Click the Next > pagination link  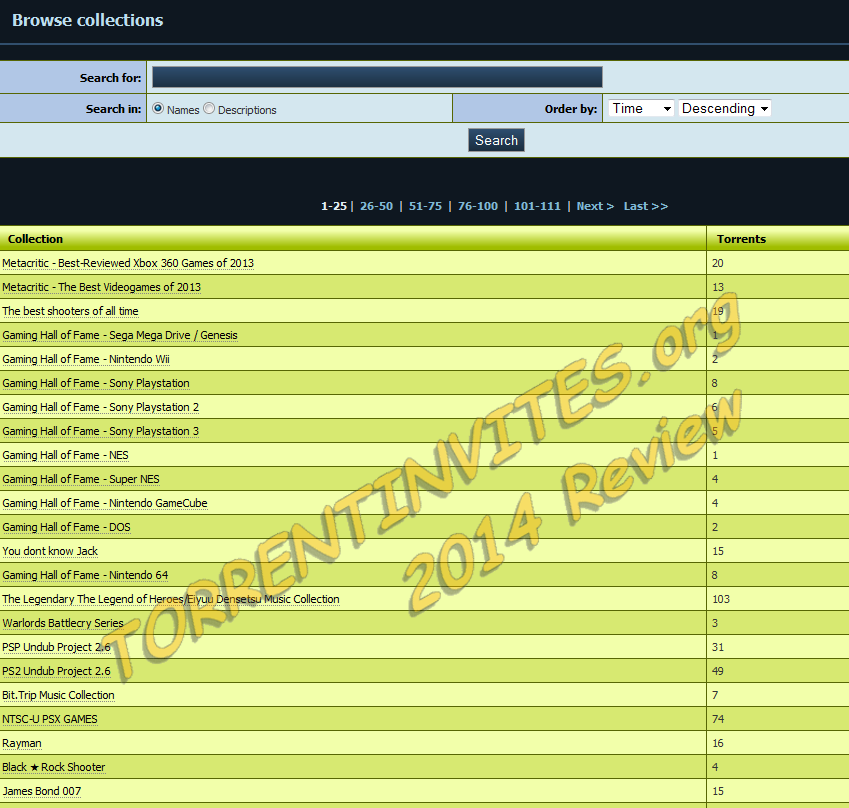click(595, 206)
